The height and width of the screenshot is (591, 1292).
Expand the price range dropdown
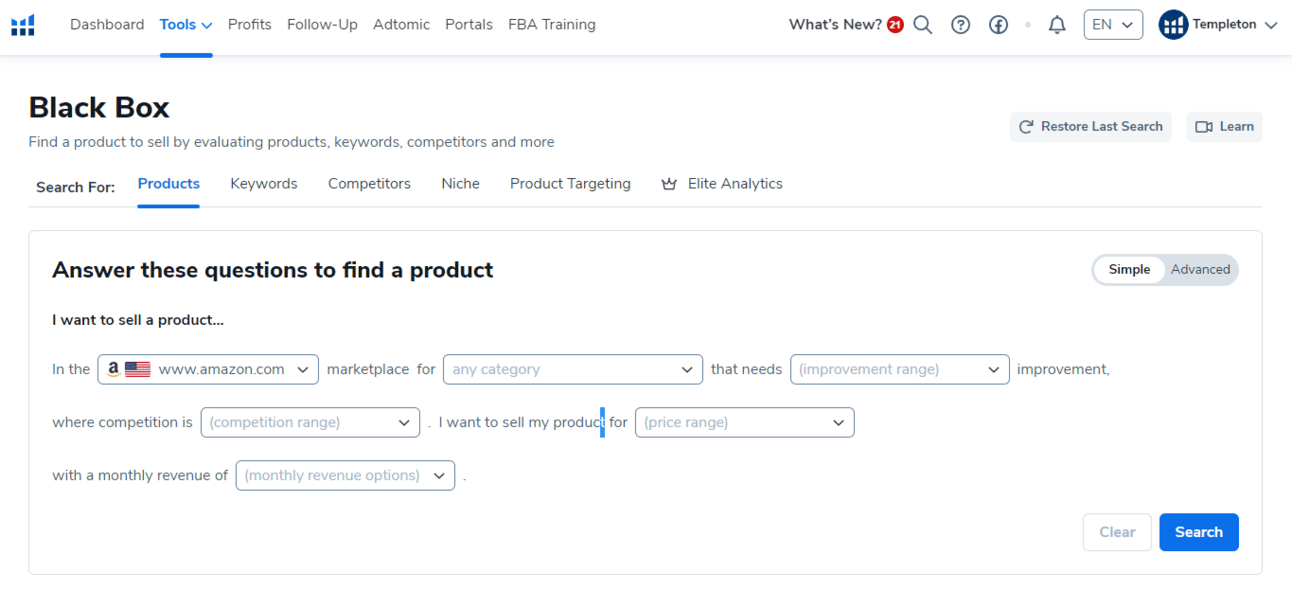[x=744, y=422]
